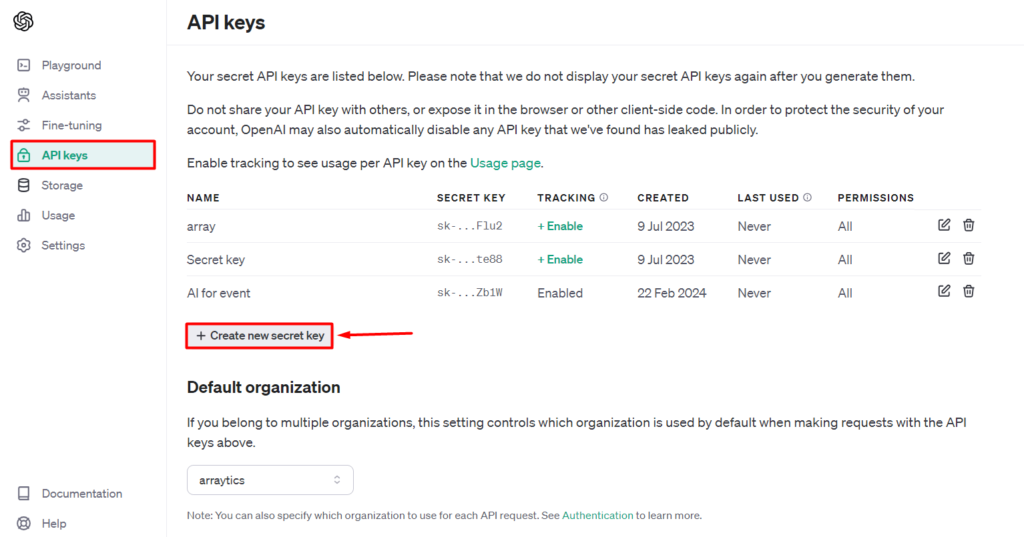Open the Authentication link
Image resolution: width=1024 pixels, height=537 pixels.
(598, 515)
